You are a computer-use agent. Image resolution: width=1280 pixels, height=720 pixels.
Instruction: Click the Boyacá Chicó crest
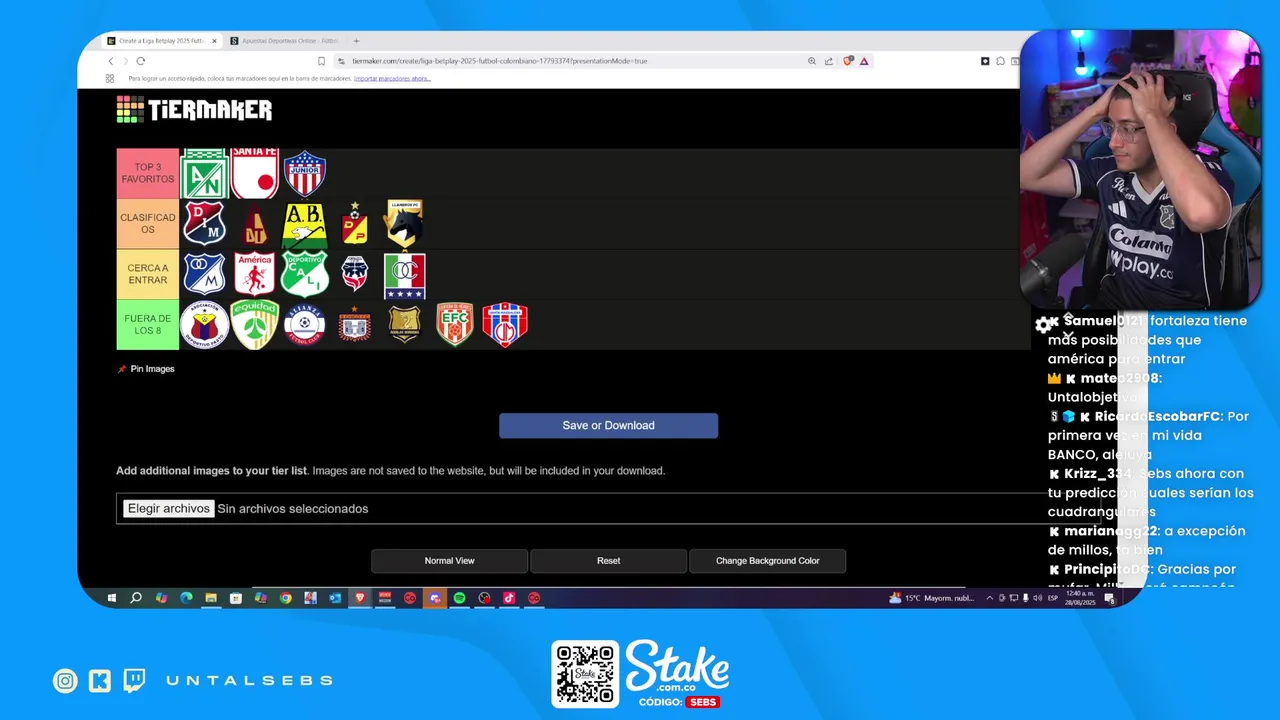click(x=354, y=324)
